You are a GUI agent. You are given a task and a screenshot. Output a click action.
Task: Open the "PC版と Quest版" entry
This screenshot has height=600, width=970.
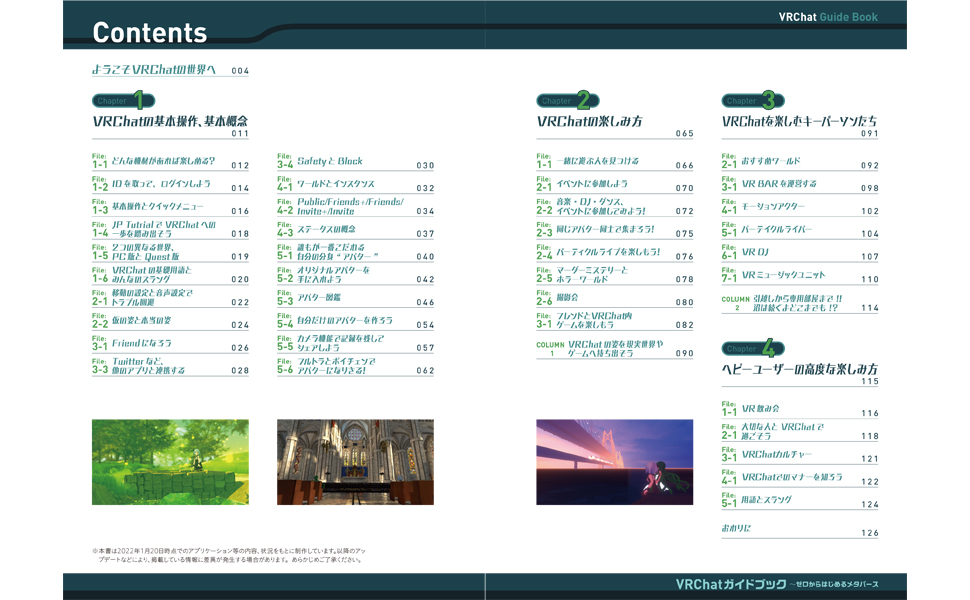(x=145, y=256)
